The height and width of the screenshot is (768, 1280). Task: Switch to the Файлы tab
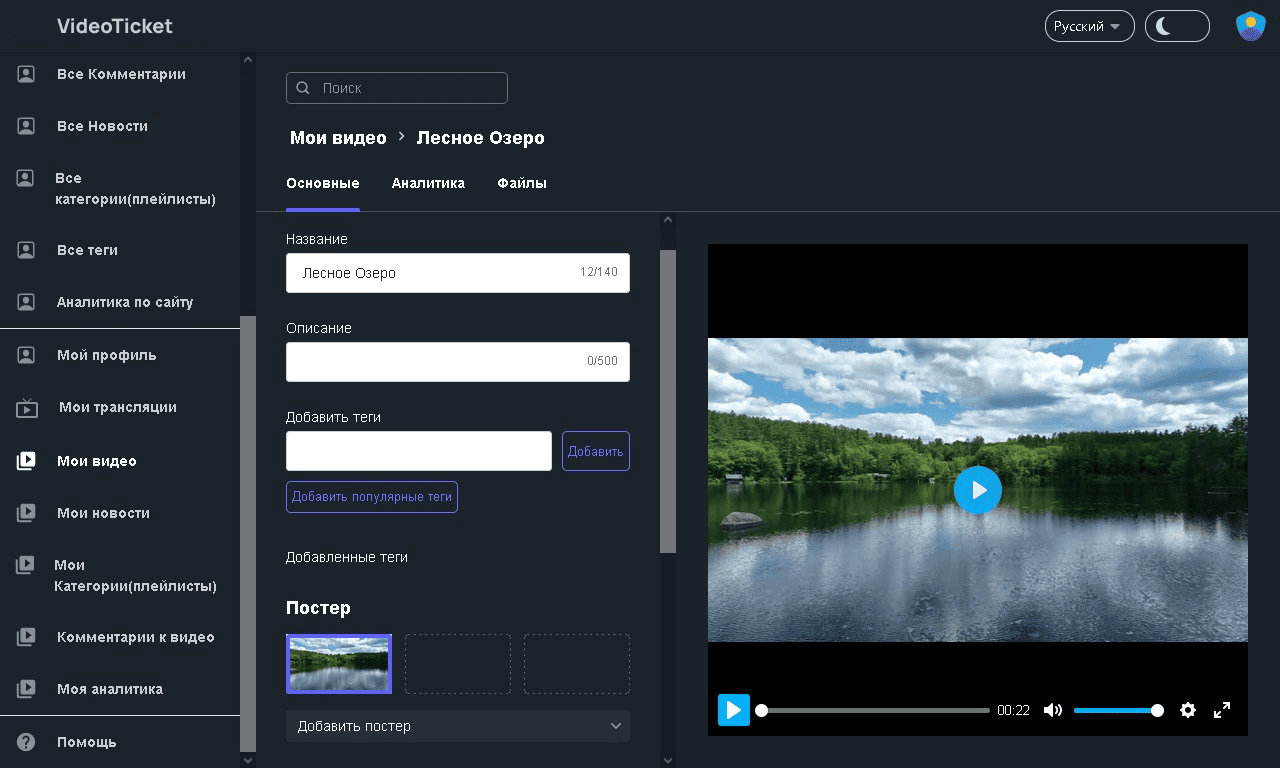[522, 183]
